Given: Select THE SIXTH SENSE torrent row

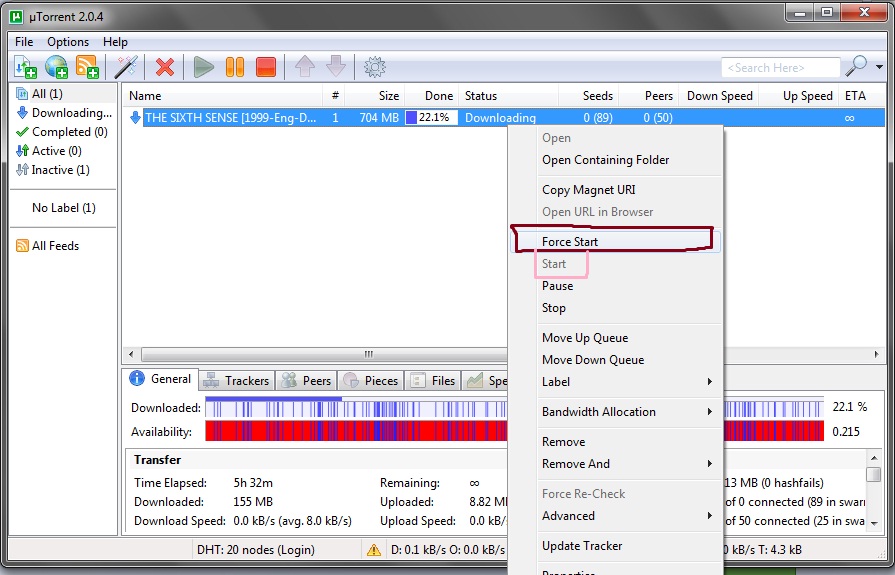Looking at the screenshot, I should (505, 118).
